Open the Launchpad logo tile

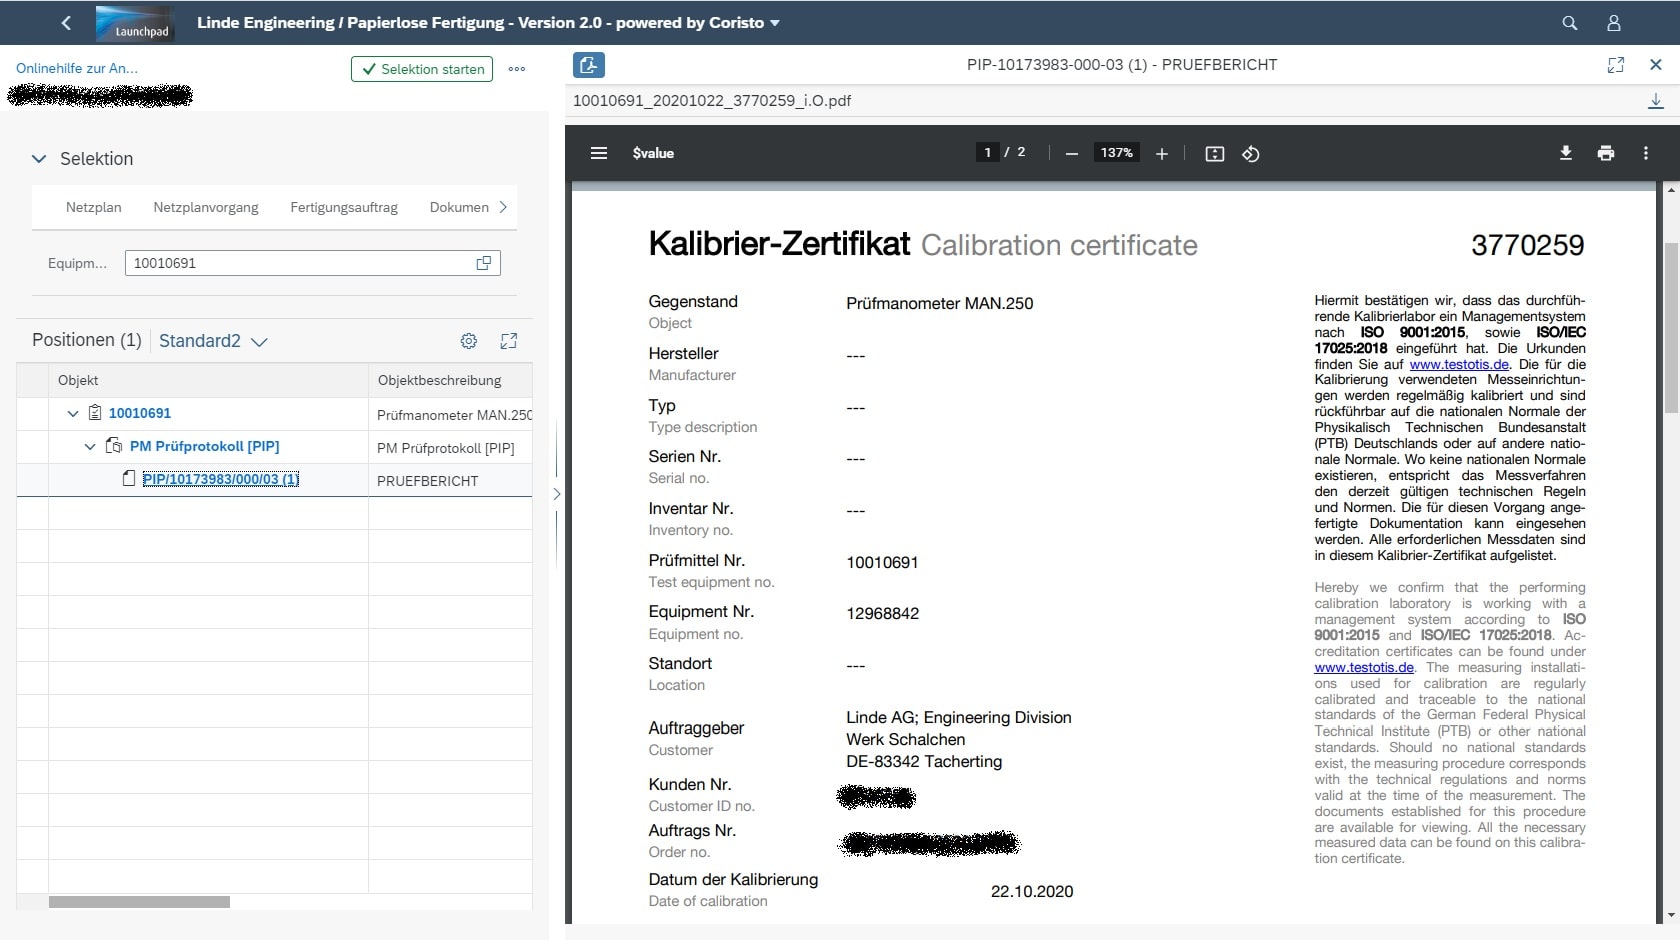pos(135,23)
